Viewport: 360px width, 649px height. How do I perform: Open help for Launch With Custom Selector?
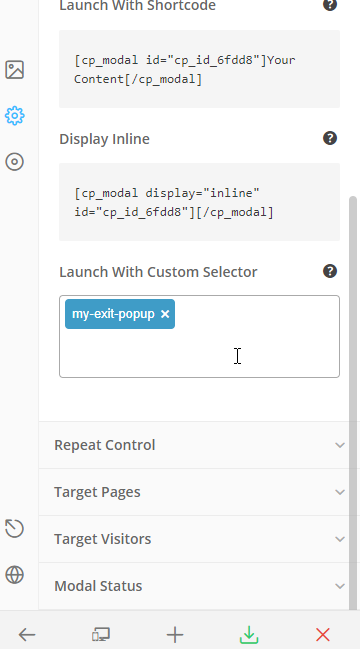tap(330, 272)
